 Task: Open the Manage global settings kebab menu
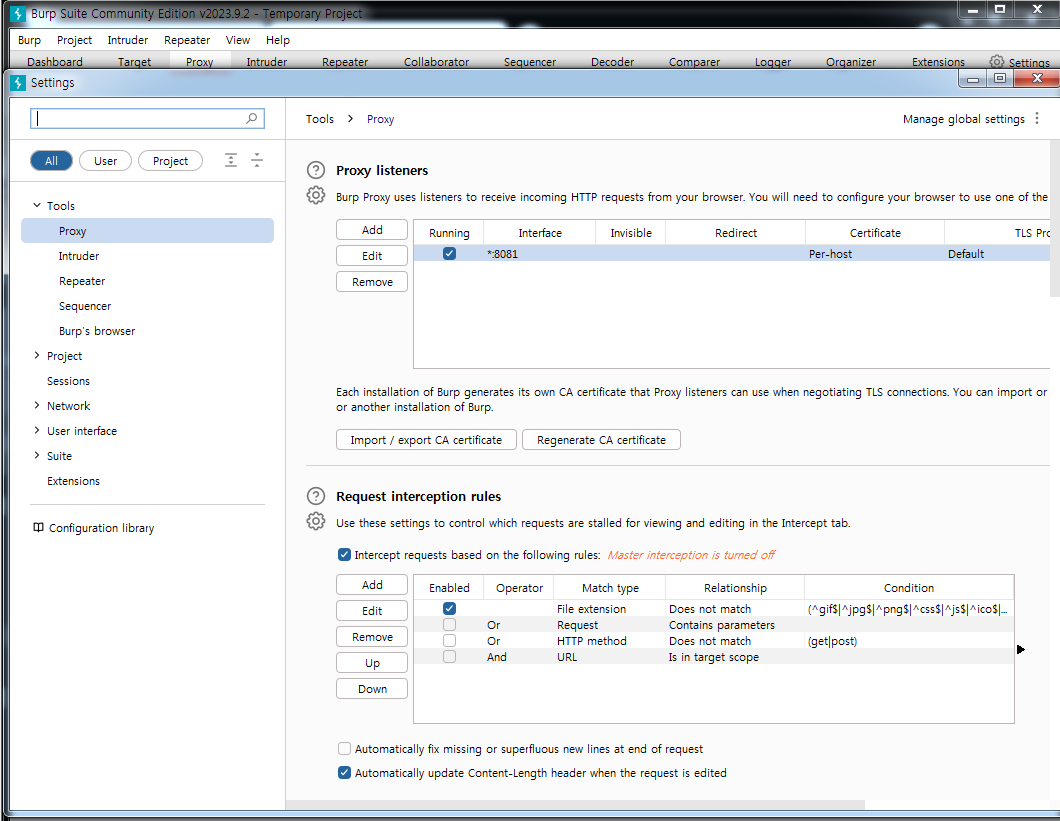point(1037,118)
